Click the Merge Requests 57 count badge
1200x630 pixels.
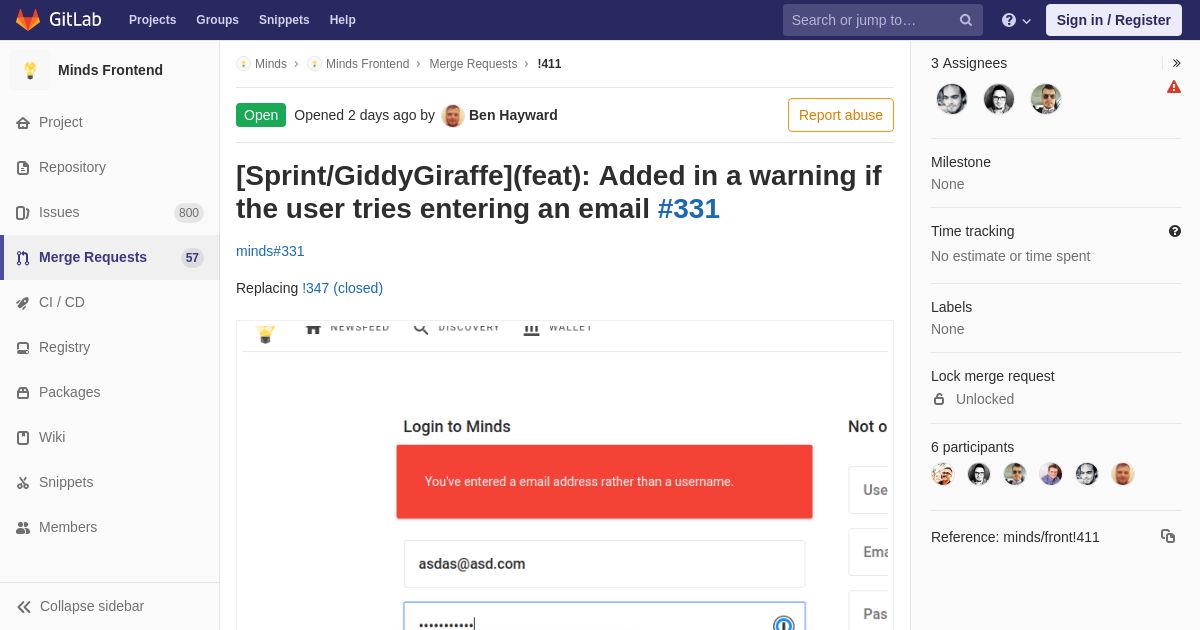[192, 258]
